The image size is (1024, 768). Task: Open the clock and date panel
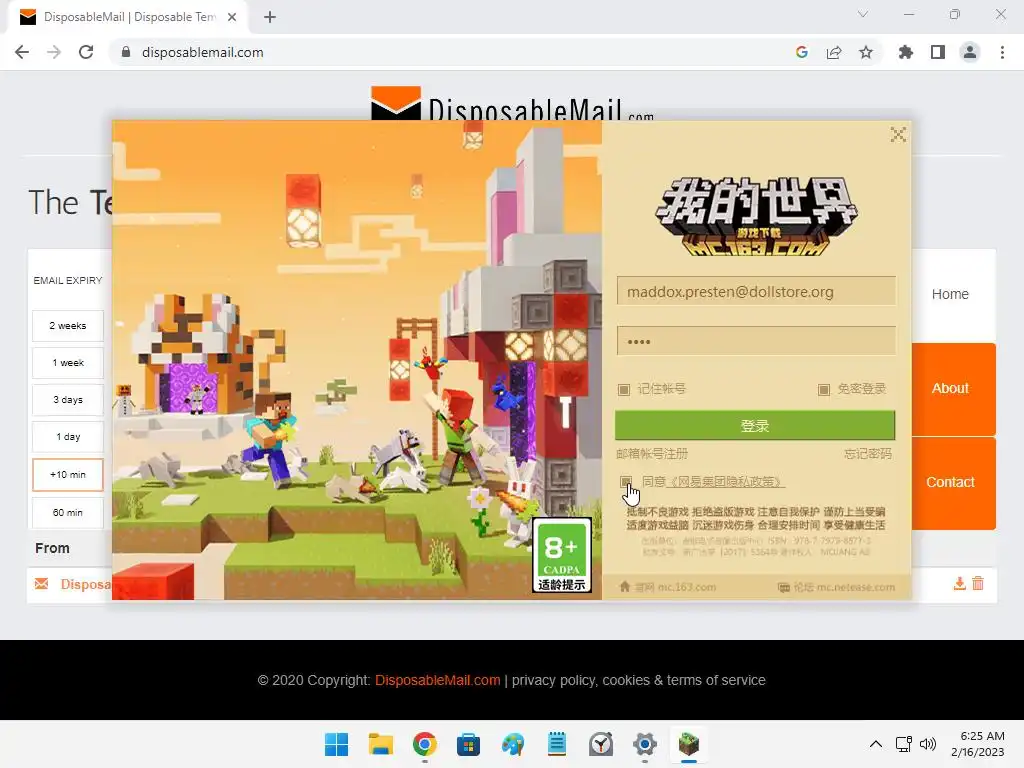[978, 744]
